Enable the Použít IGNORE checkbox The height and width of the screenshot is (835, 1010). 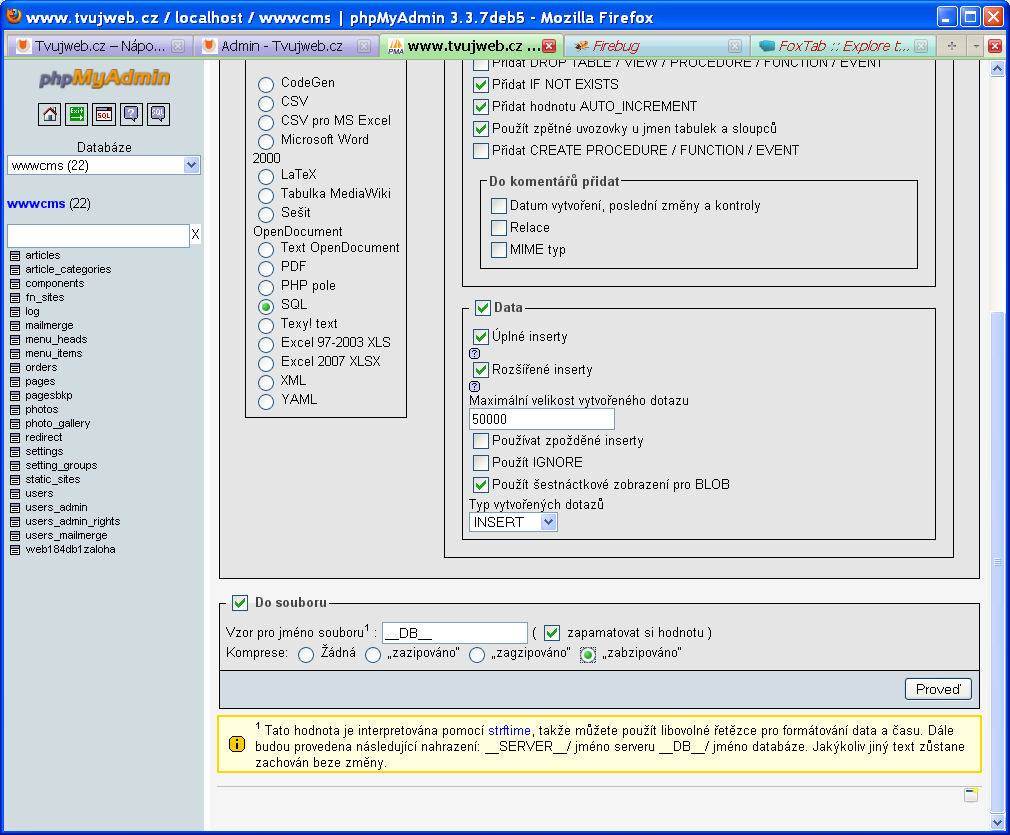pos(481,463)
